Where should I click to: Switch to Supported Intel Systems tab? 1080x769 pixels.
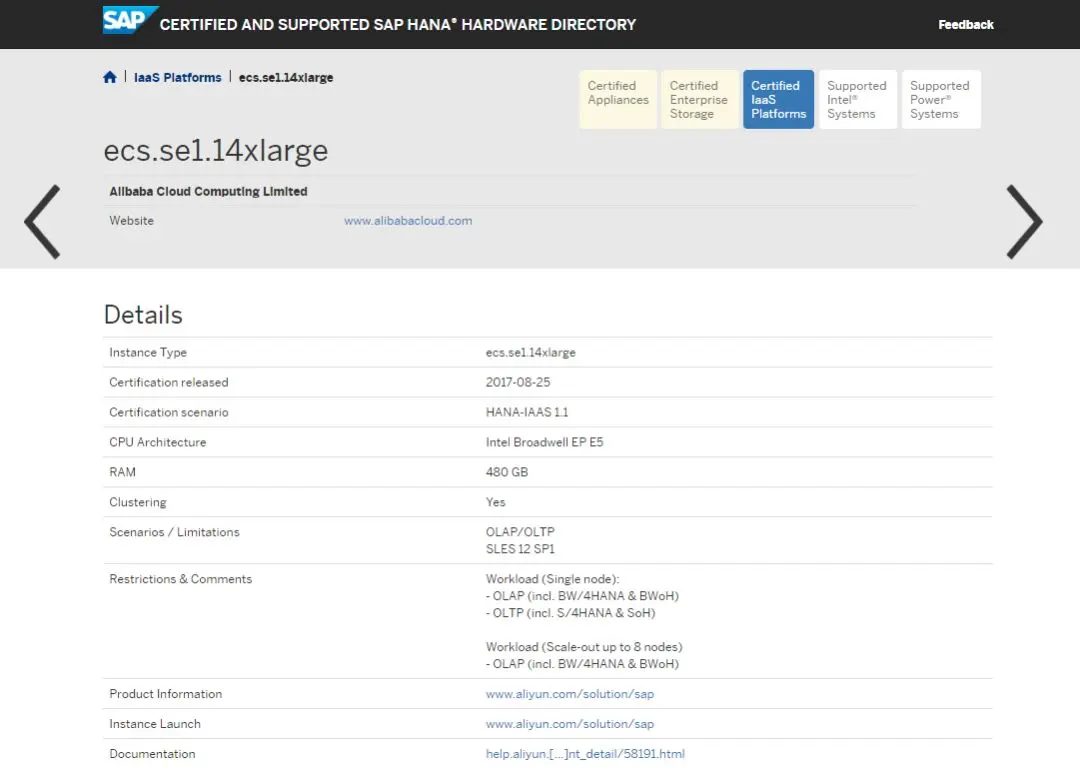coord(858,99)
